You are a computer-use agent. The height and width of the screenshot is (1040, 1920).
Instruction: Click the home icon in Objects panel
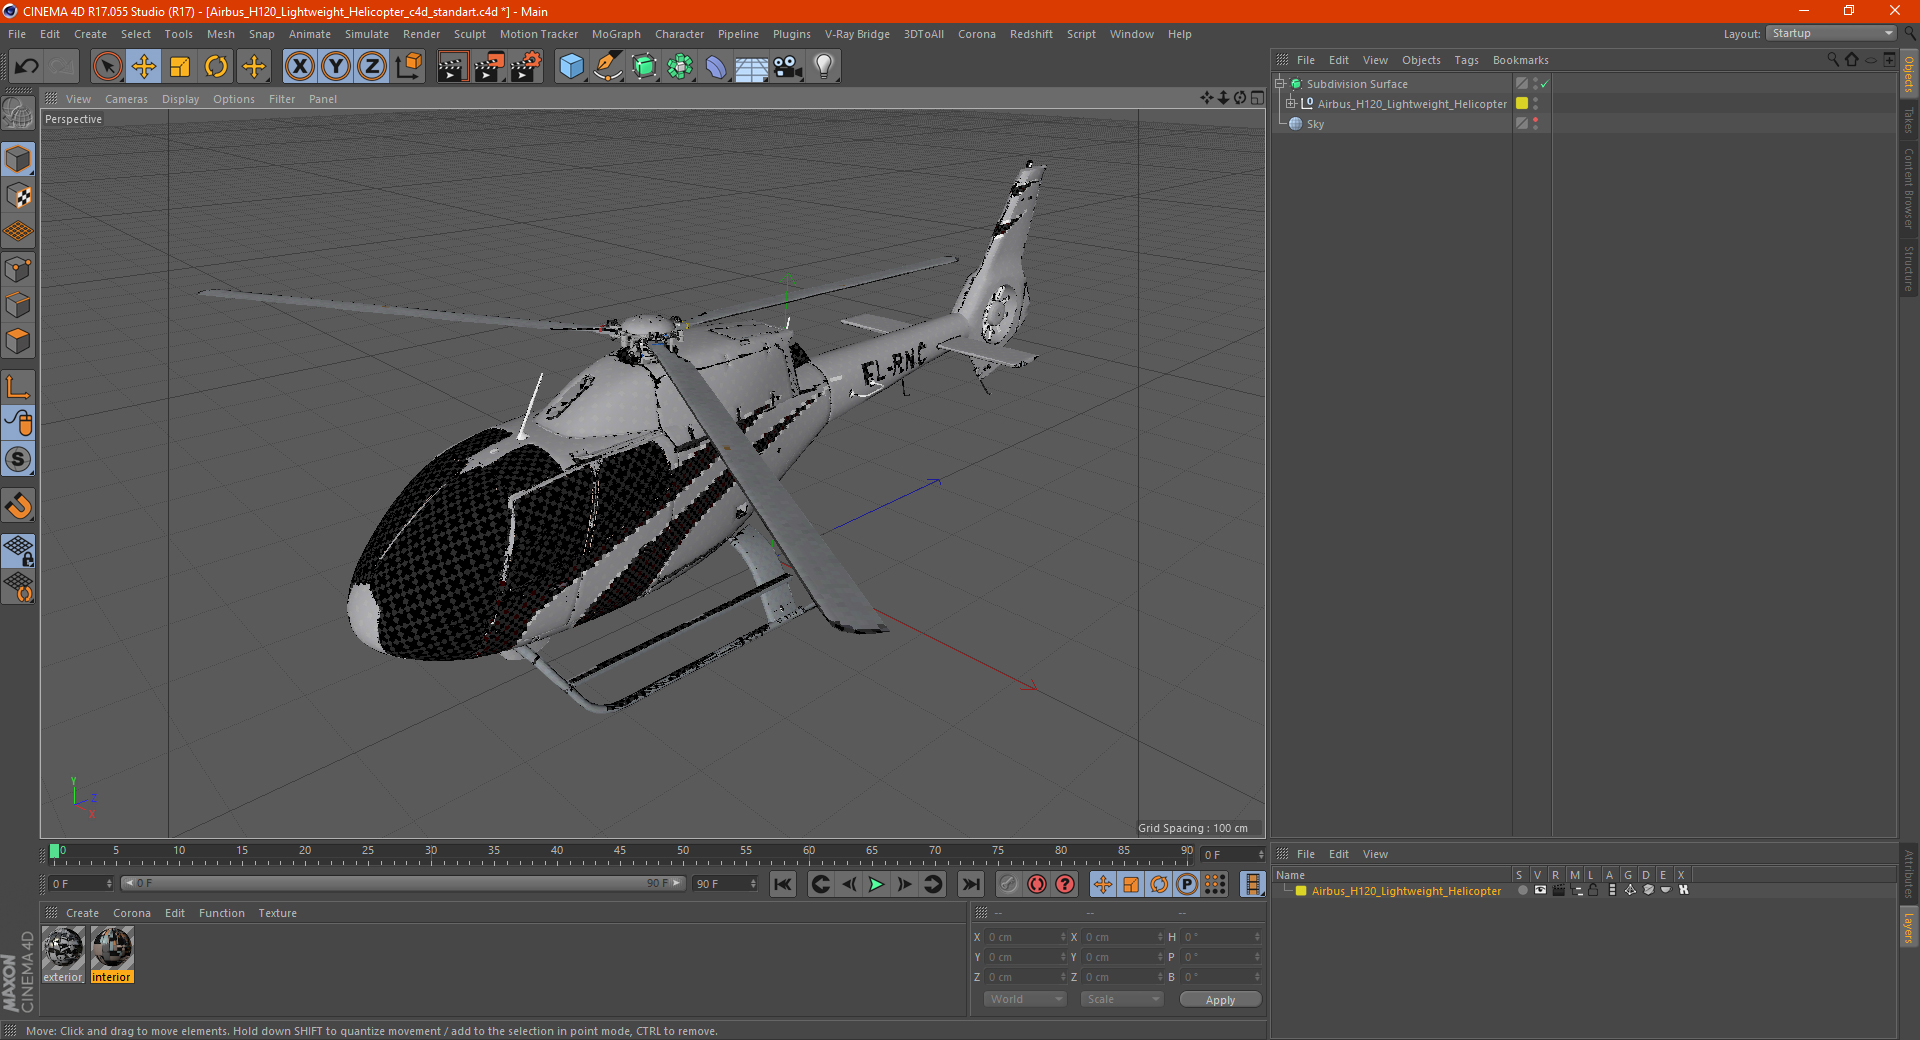pos(1852,60)
